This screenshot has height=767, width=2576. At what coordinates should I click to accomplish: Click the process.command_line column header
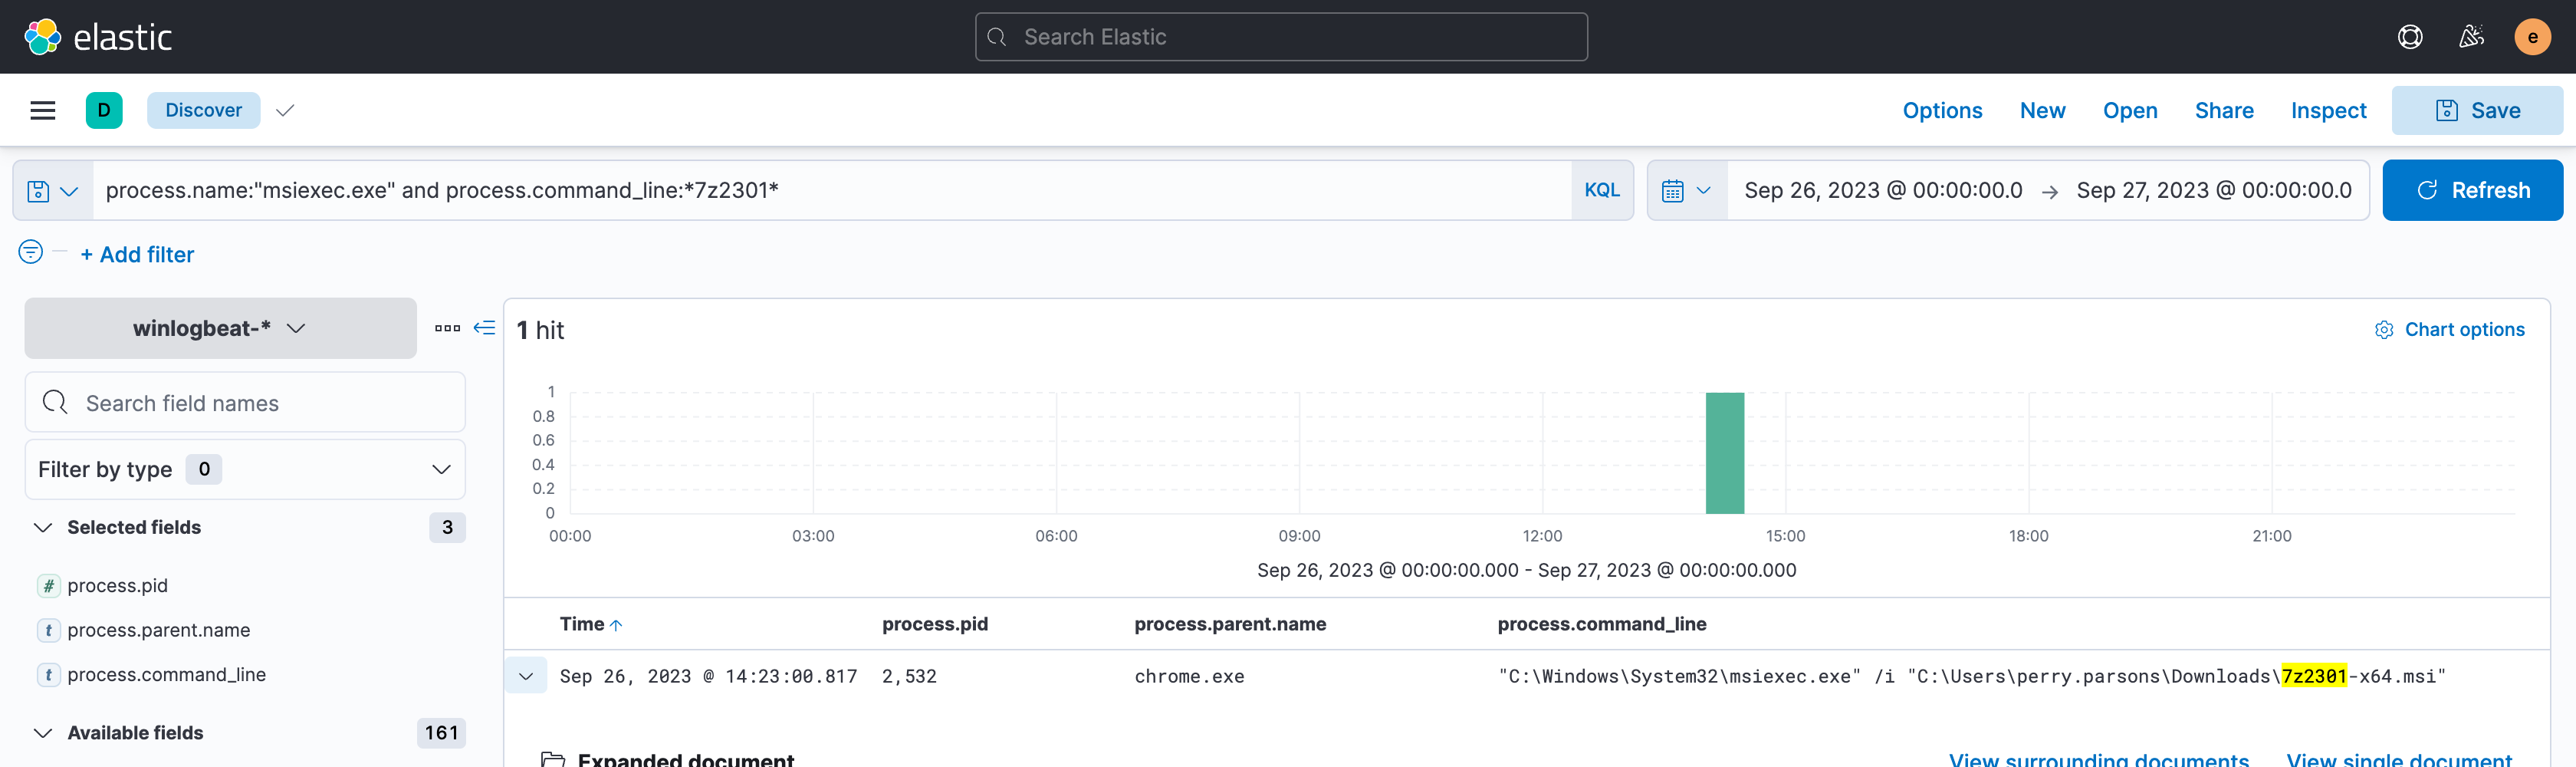click(1601, 624)
